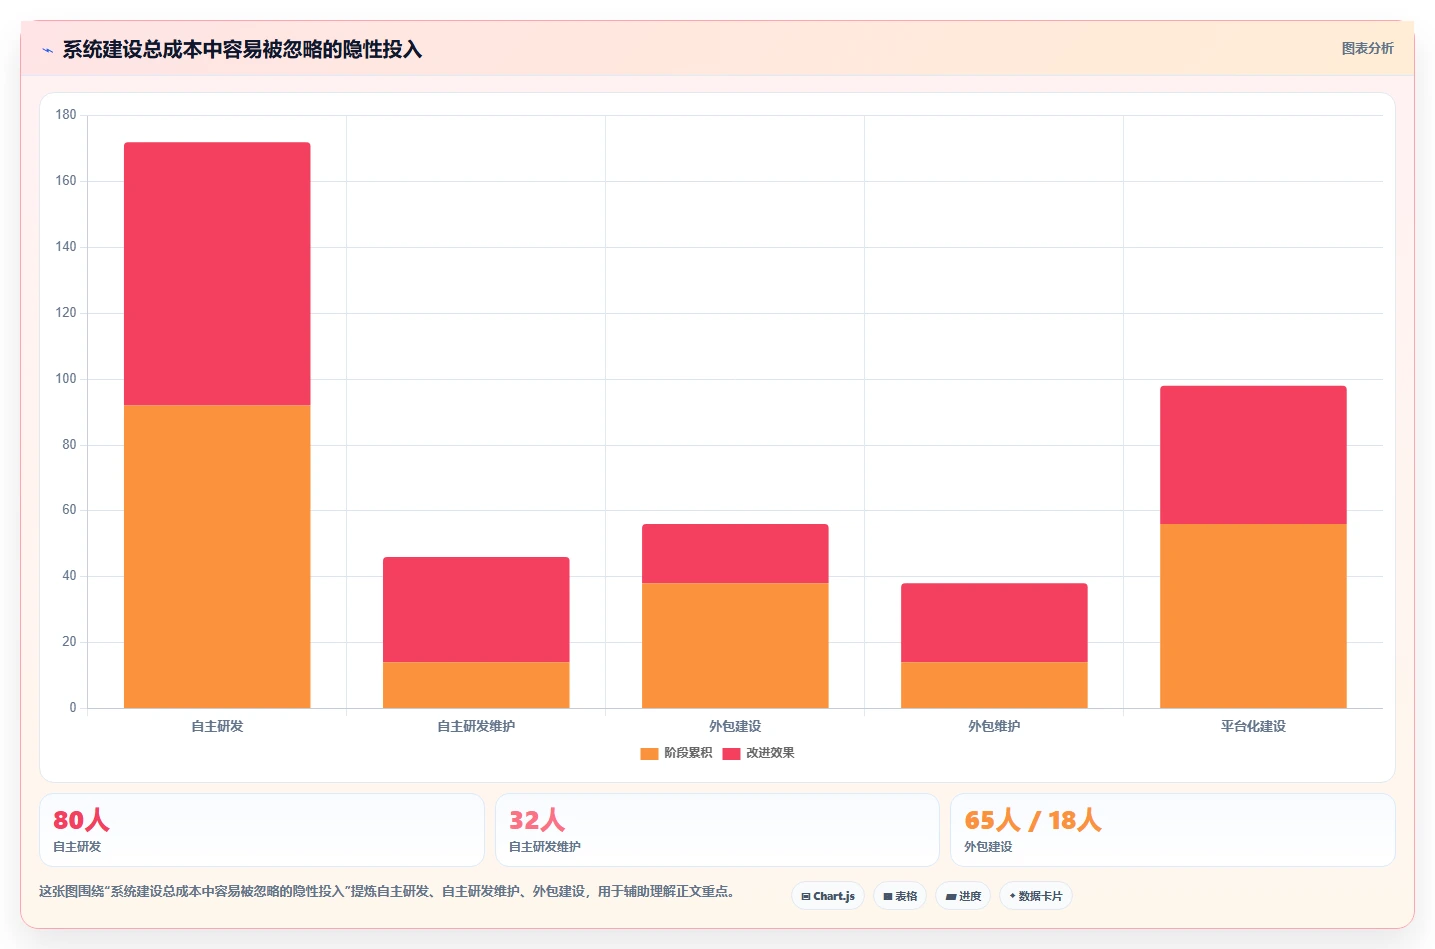Screen dimensions: 1435x949
Task: Click the orange bar segment for 外包维护
Action: pyautogui.click(x=994, y=685)
